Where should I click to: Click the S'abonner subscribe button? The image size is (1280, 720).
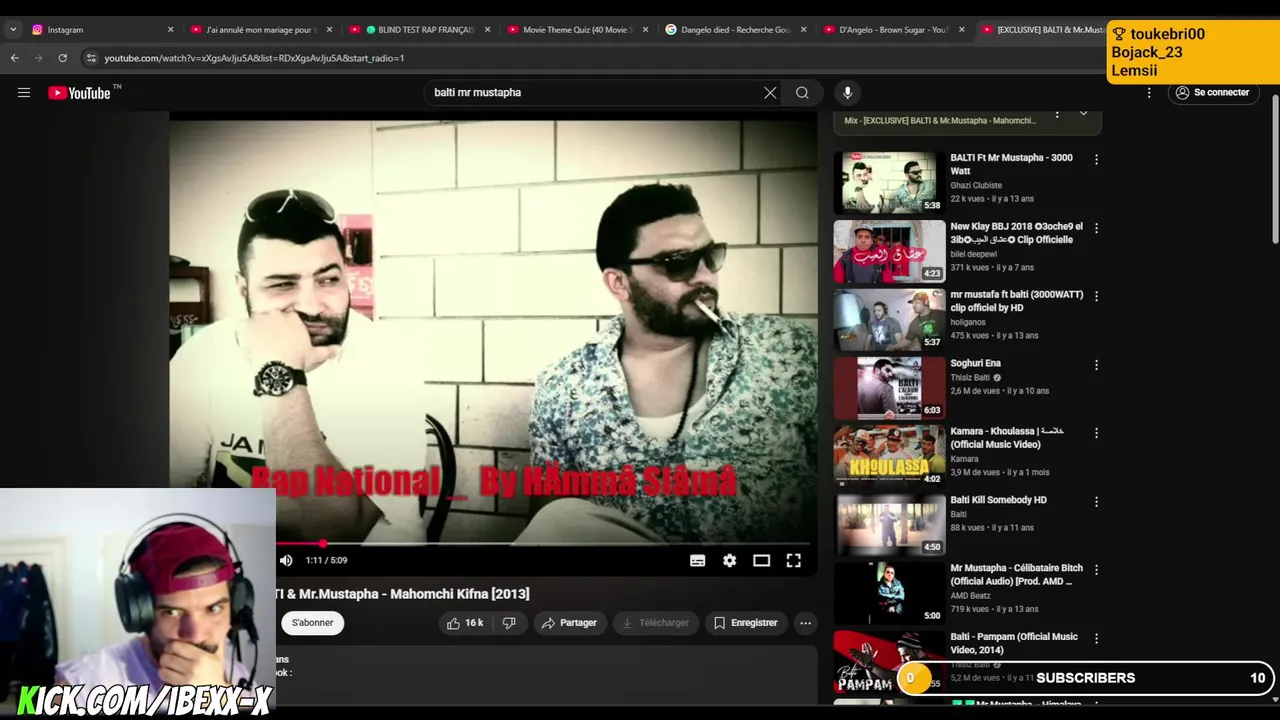click(x=312, y=623)
